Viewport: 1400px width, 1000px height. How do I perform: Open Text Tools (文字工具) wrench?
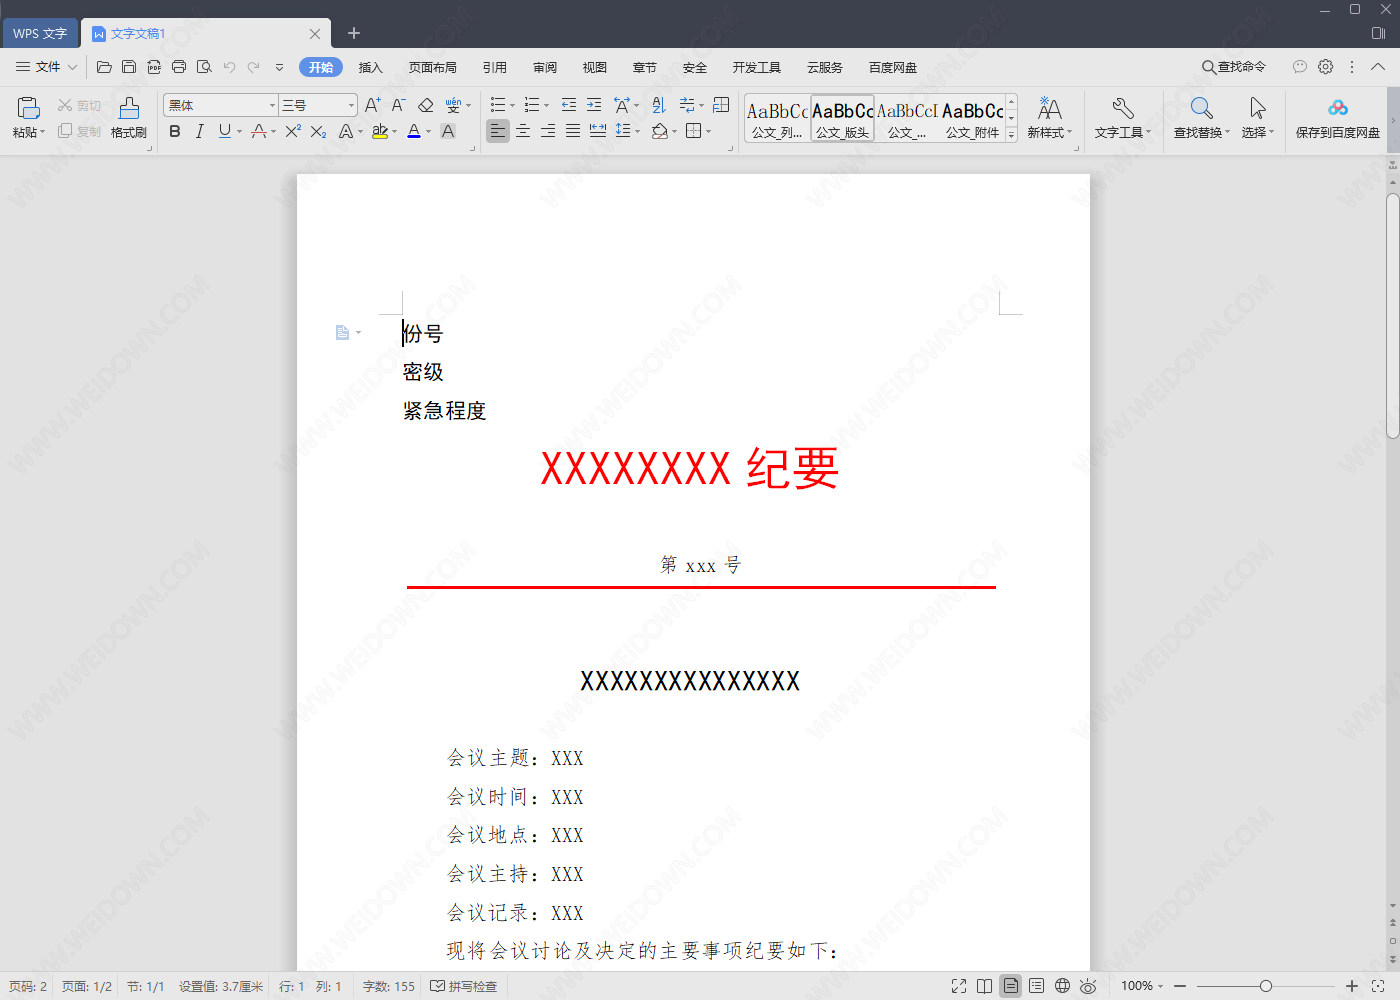point(1123,117)
